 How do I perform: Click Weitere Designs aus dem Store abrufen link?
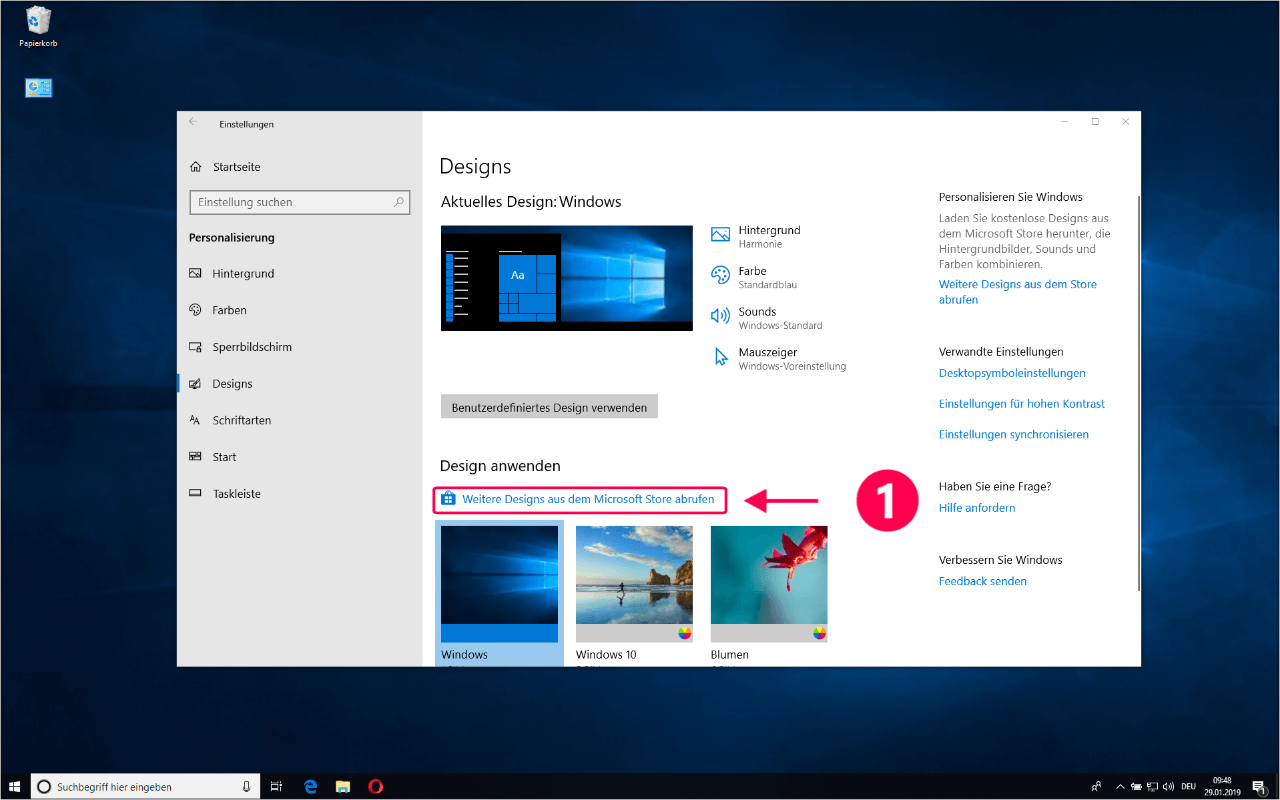pos(1018,292)
